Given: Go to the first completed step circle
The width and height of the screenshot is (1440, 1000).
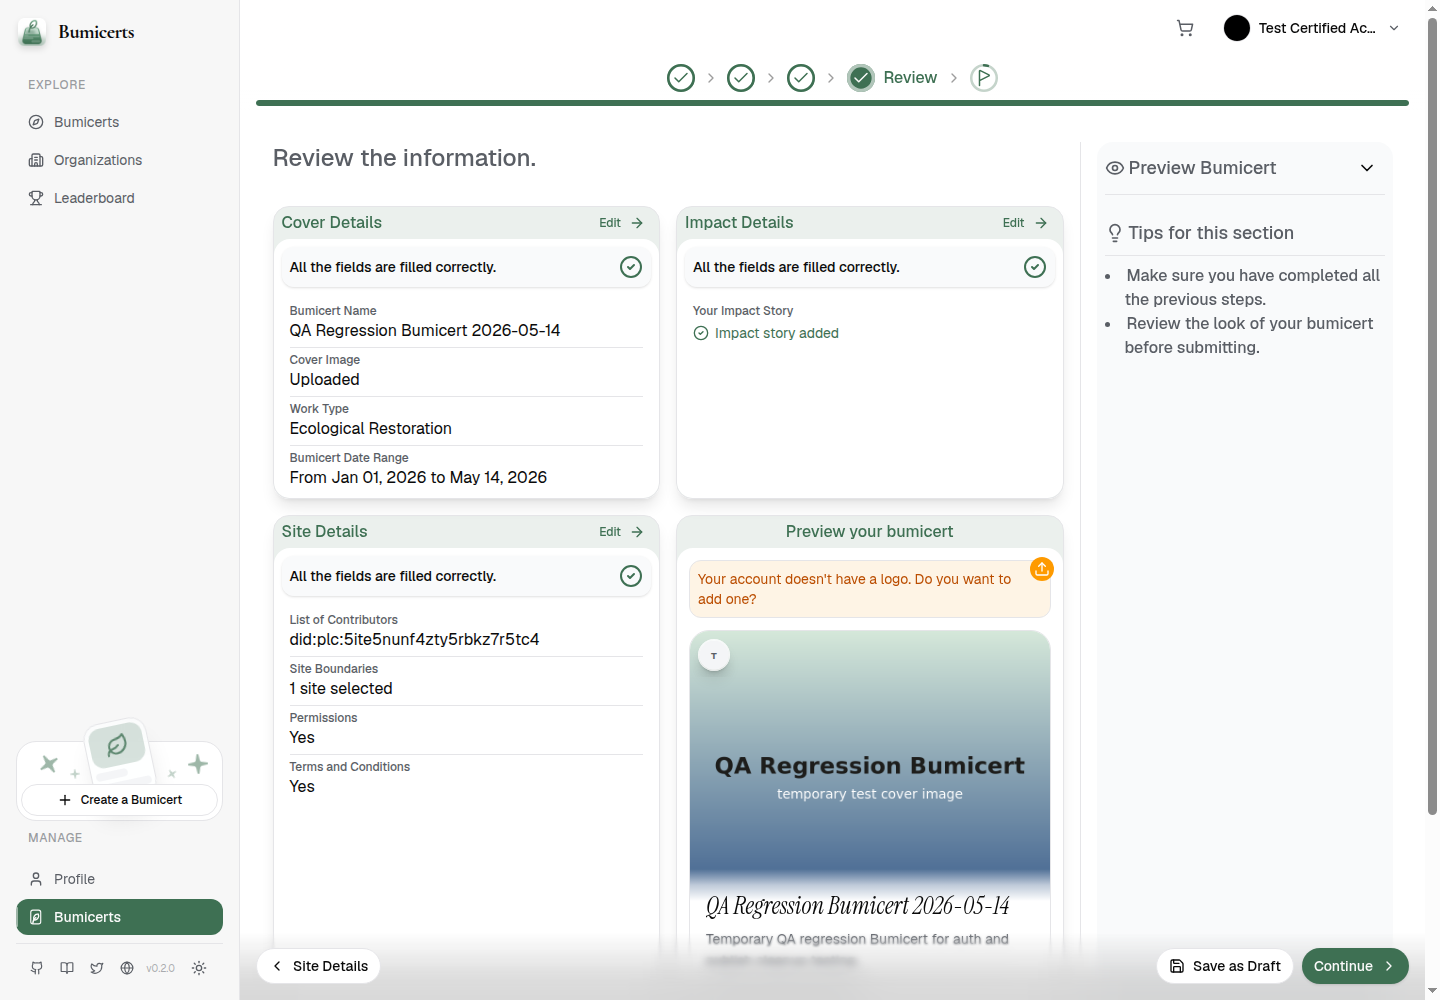Looking at the screenshot, I should tap(681, 78).
